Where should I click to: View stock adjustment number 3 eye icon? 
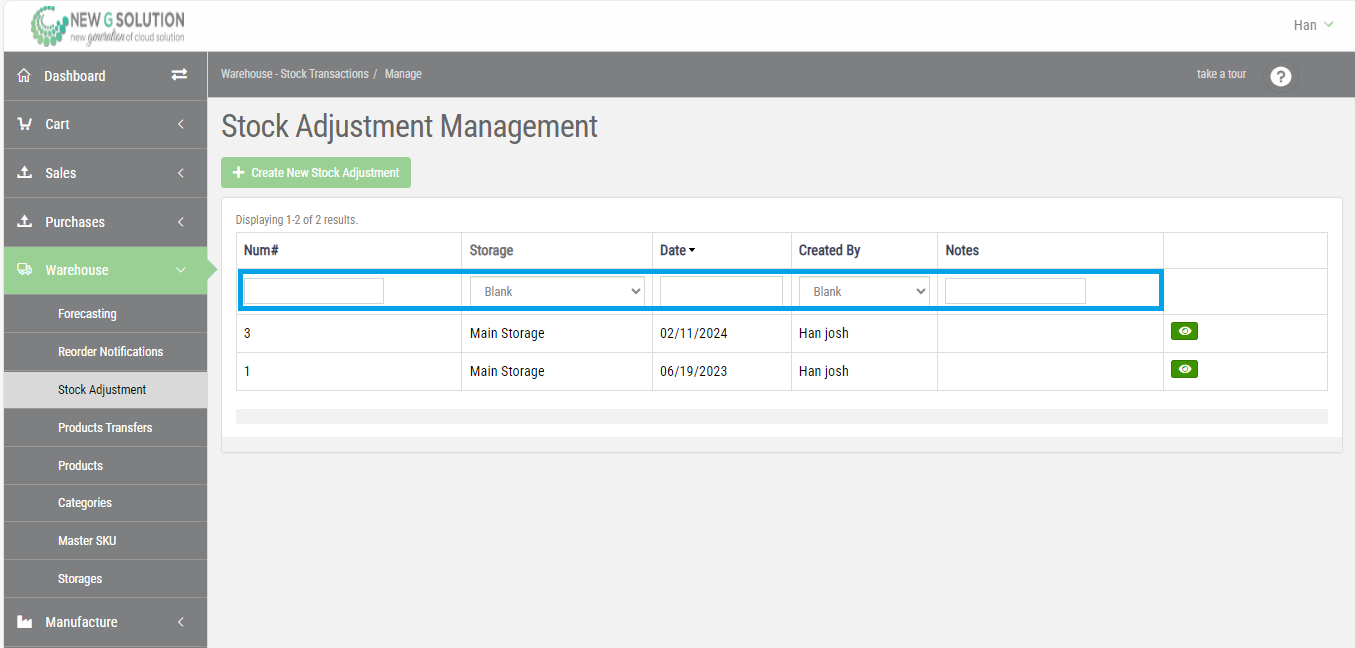[x=1184, y=332]
